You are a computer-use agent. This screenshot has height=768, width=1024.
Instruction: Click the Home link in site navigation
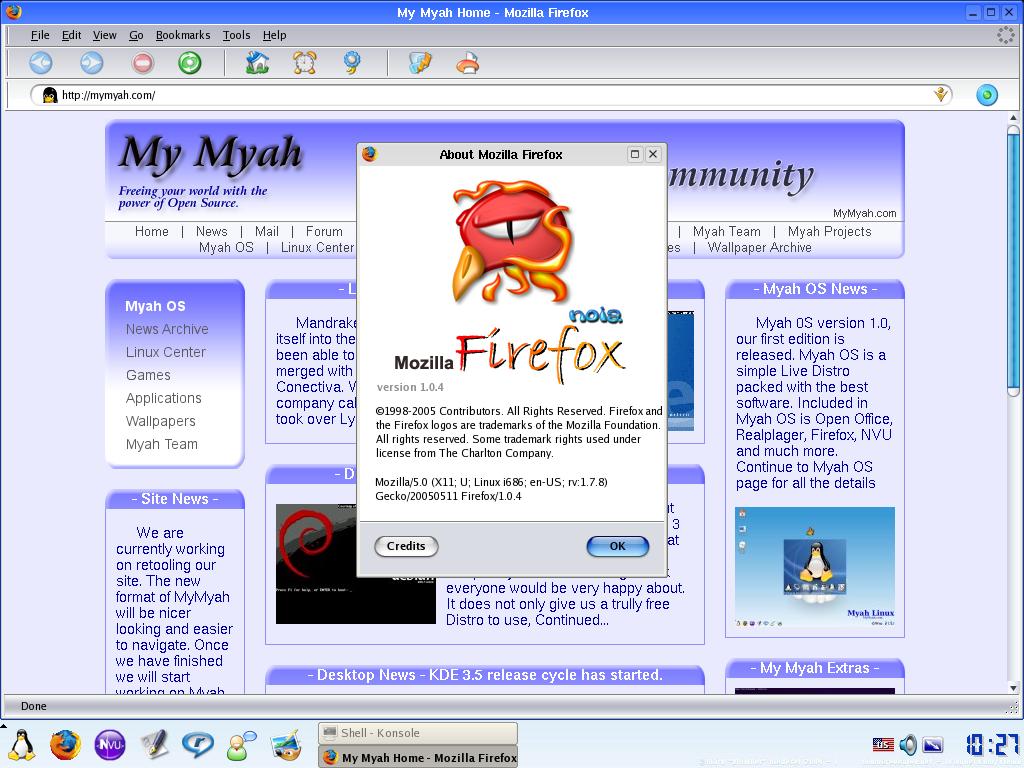point(152,231)
